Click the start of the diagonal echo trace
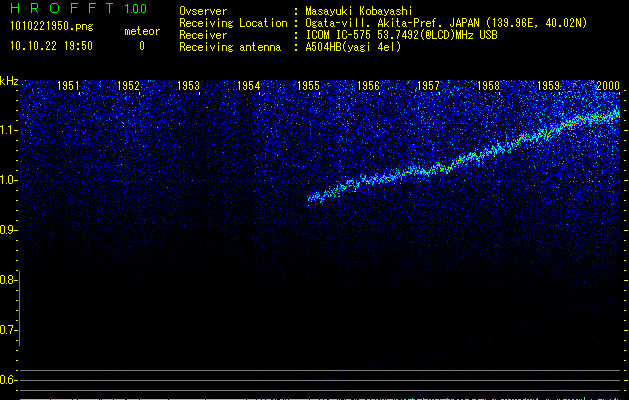The height and width of the screenshot is (400, 629). point(309,199)
